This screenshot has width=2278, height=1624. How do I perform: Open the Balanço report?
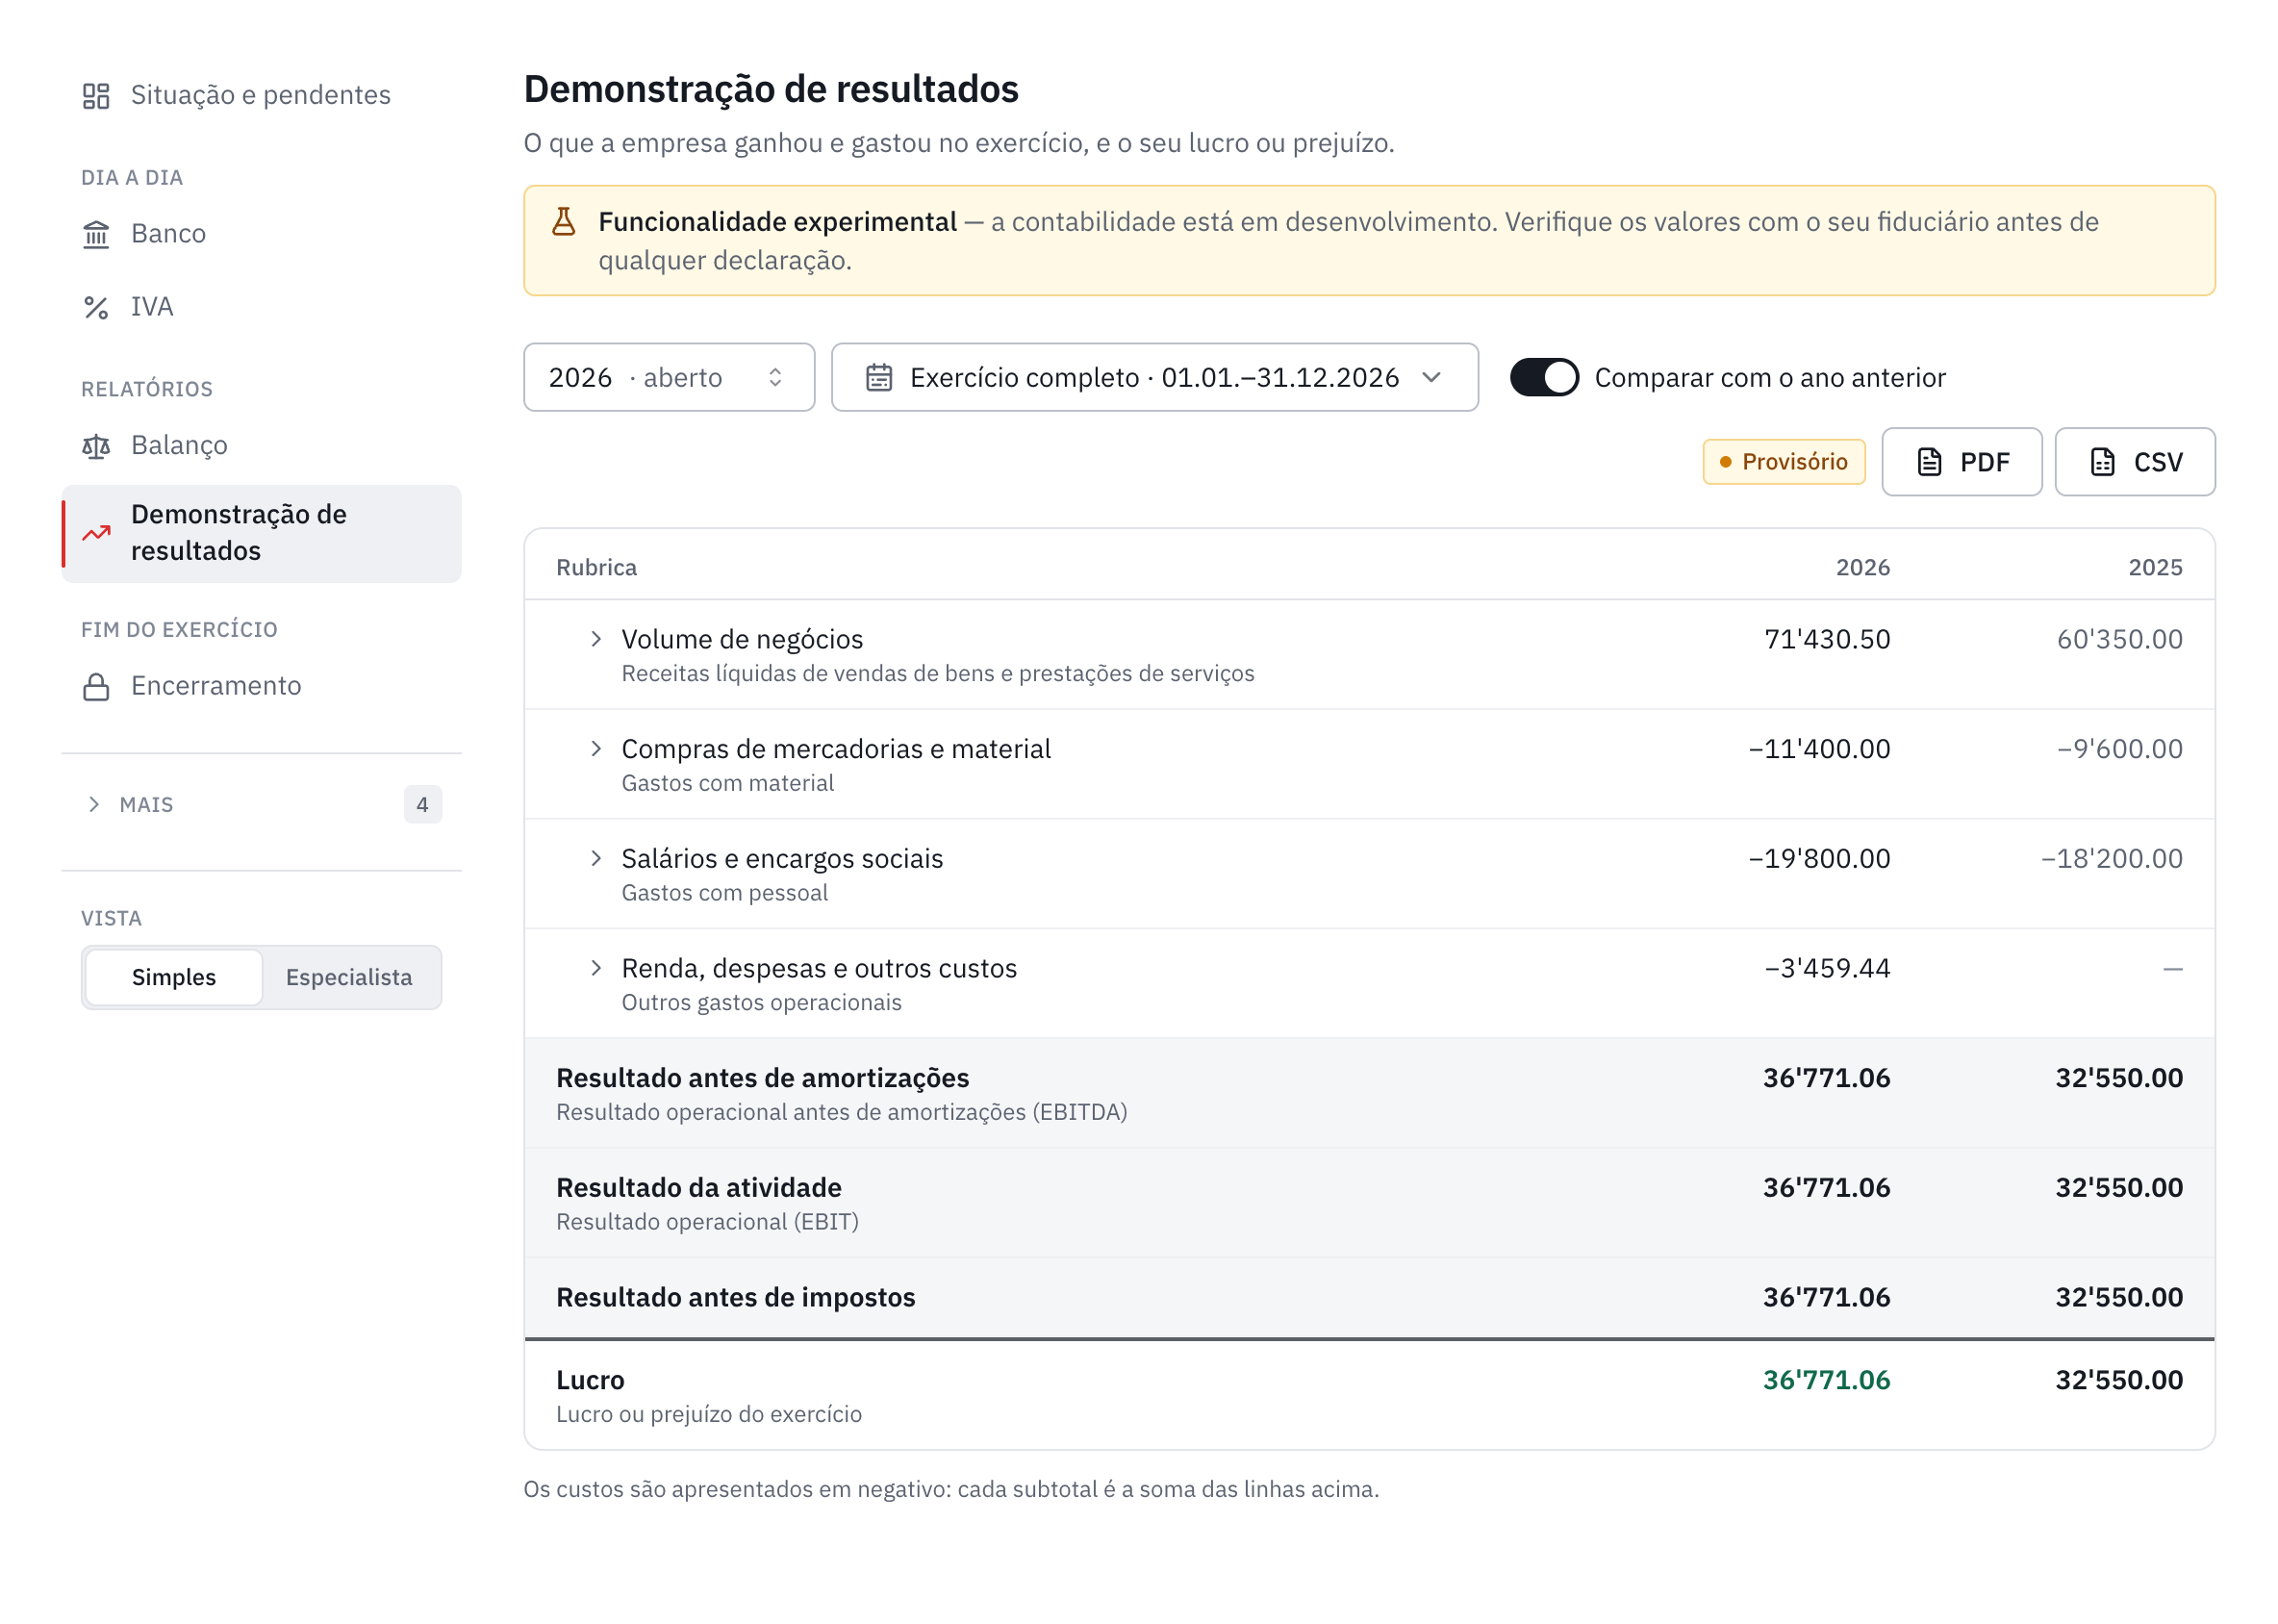click(262, 446)
